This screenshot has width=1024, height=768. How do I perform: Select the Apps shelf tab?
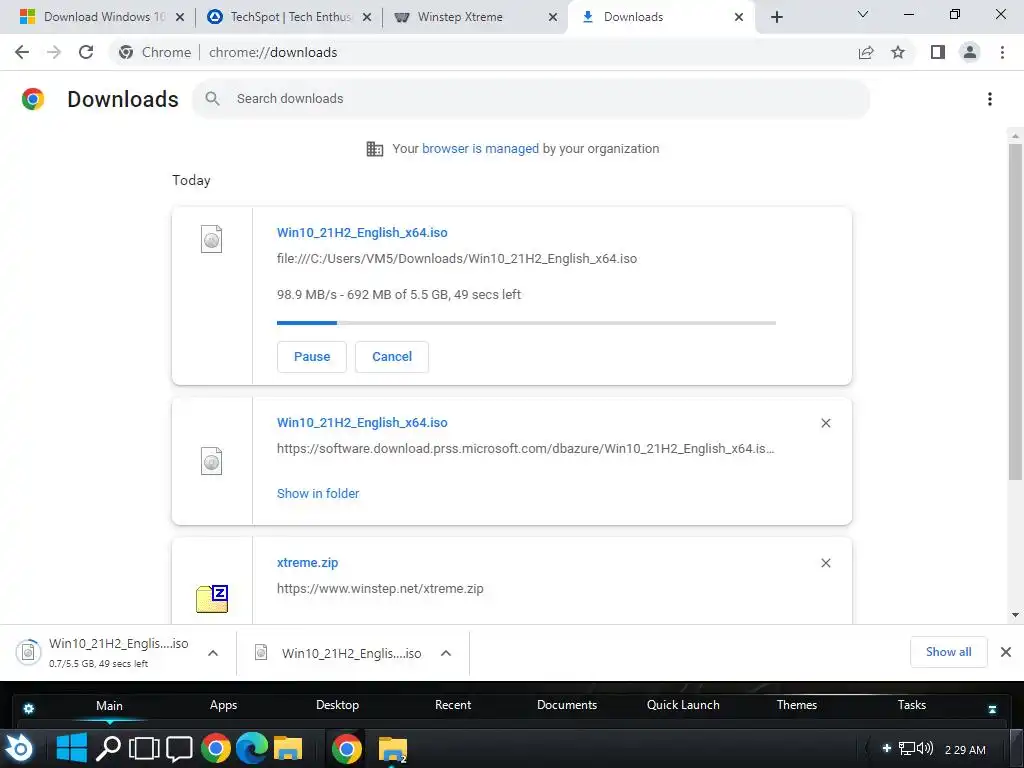pyautogui.click(x=223, y=705)
